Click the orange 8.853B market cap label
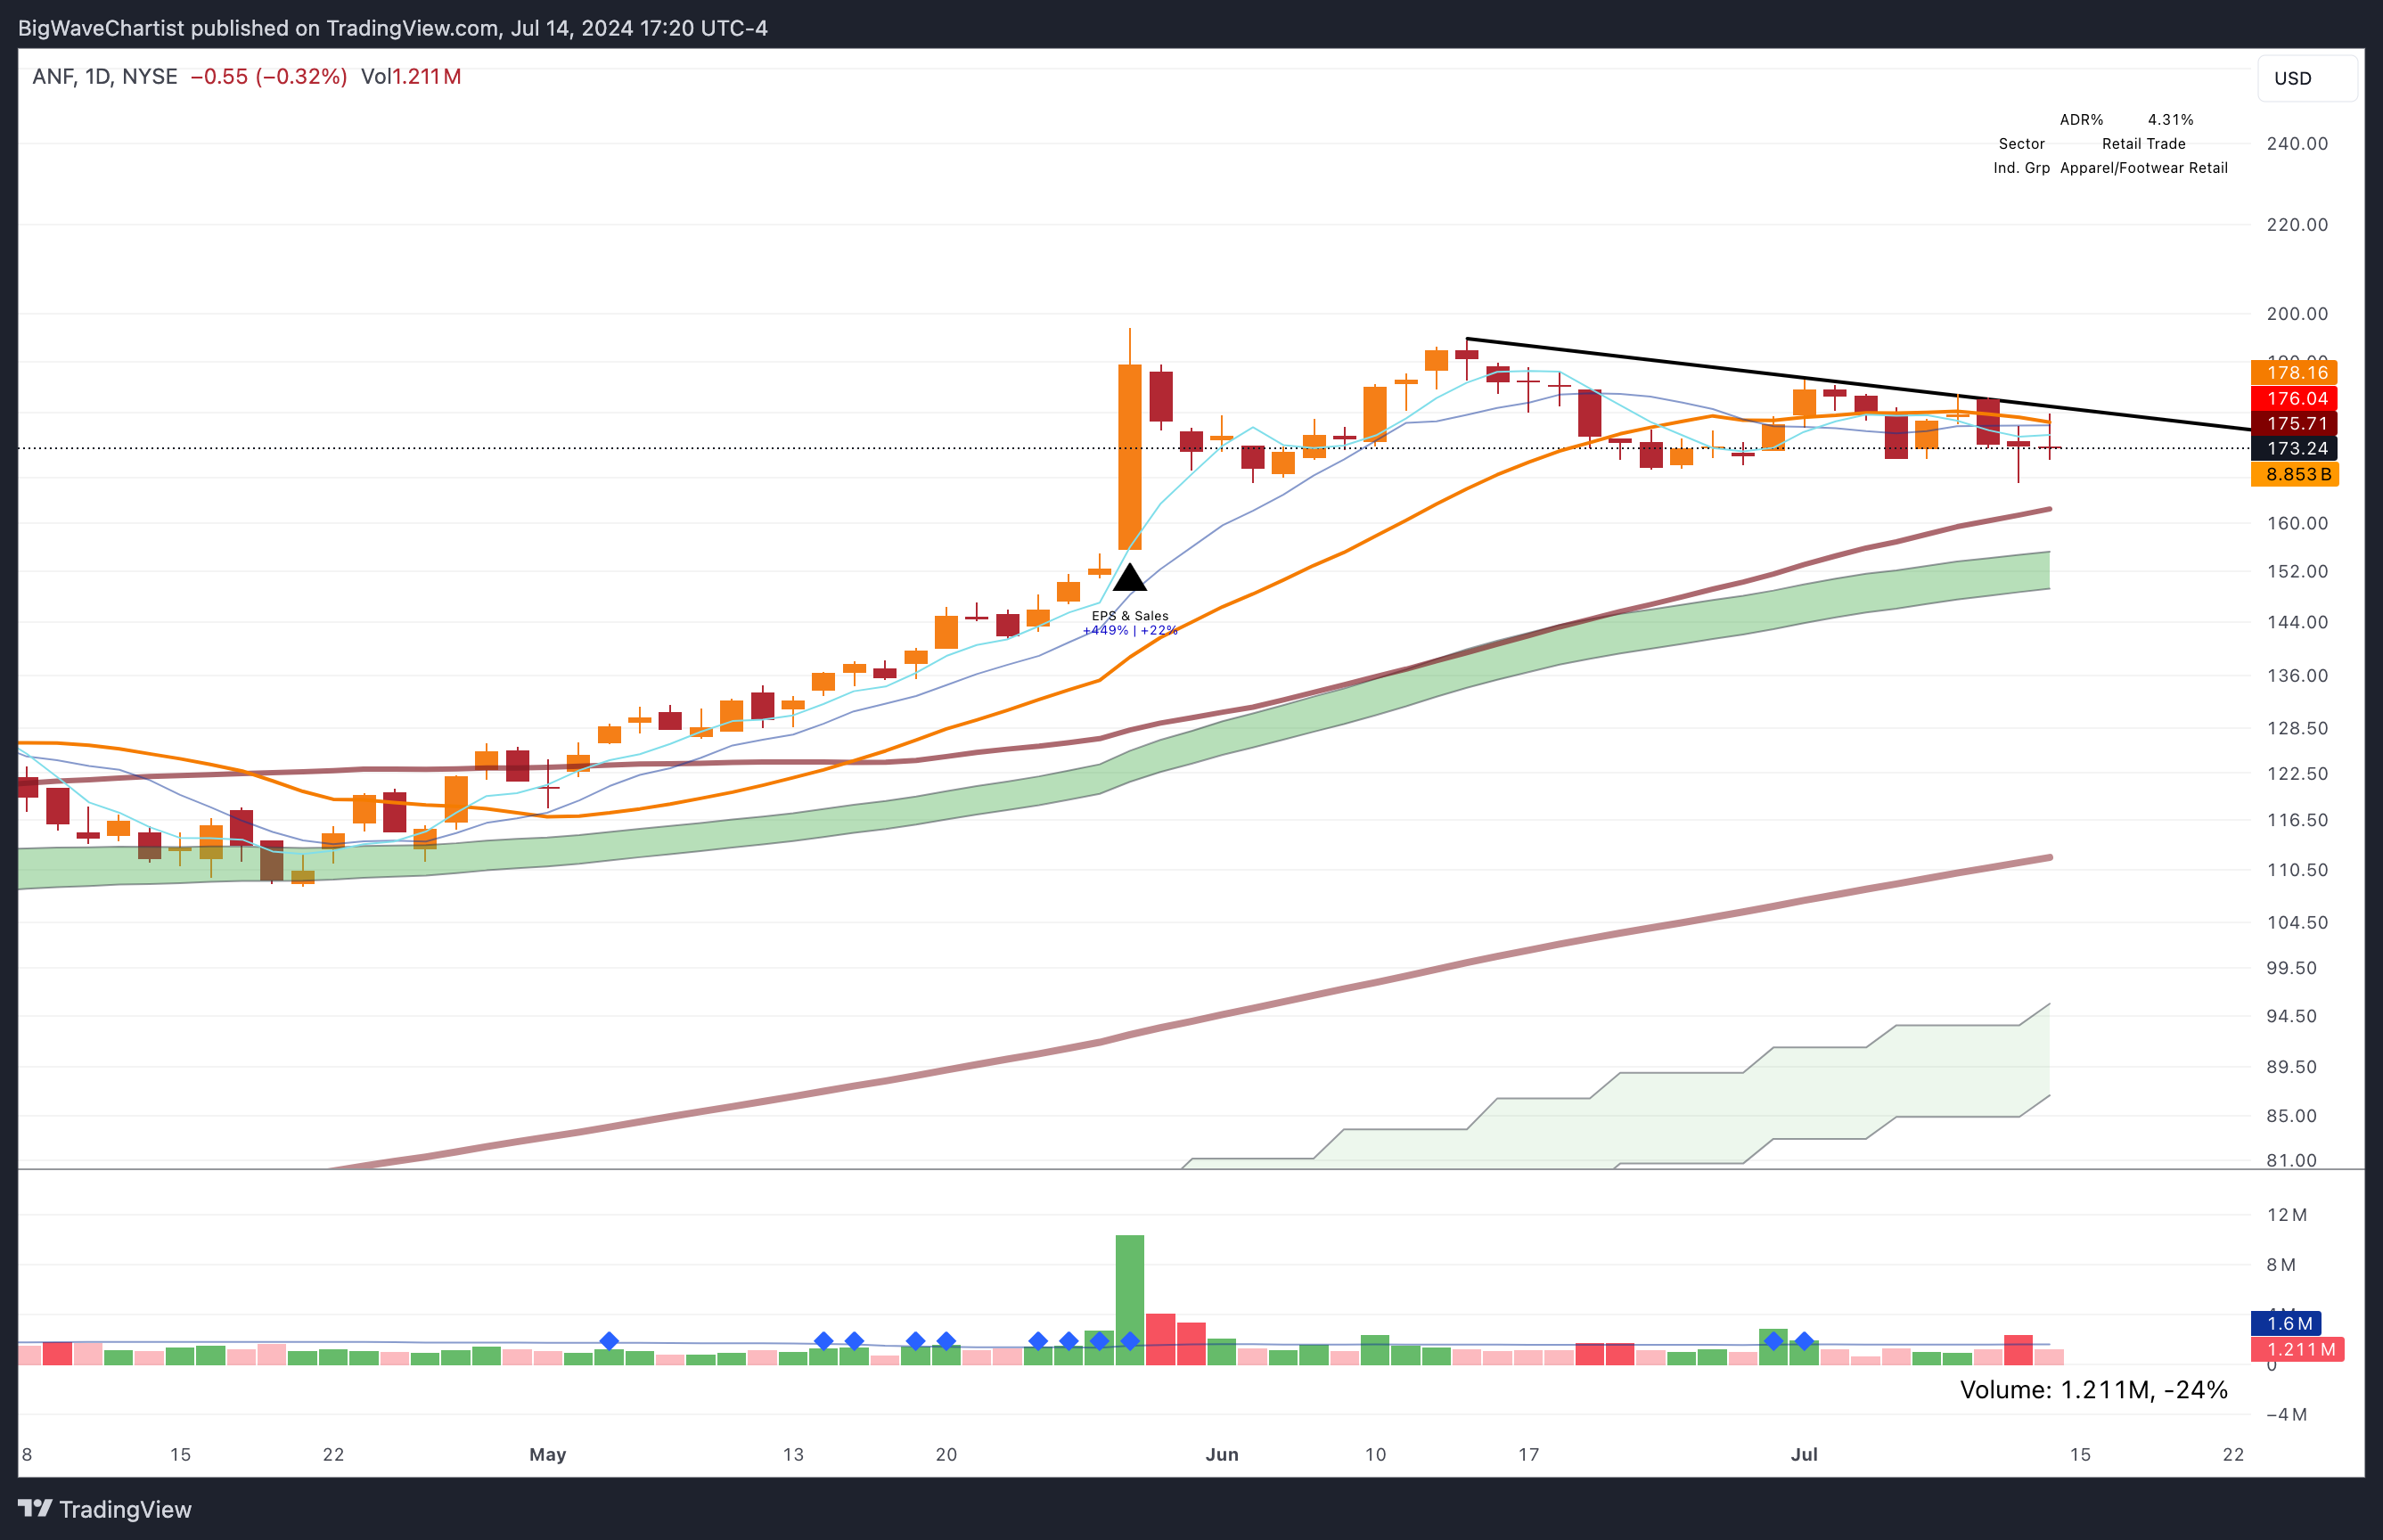Image resolution: width=2383 pixels, height=1540 pixels. 2297,475
